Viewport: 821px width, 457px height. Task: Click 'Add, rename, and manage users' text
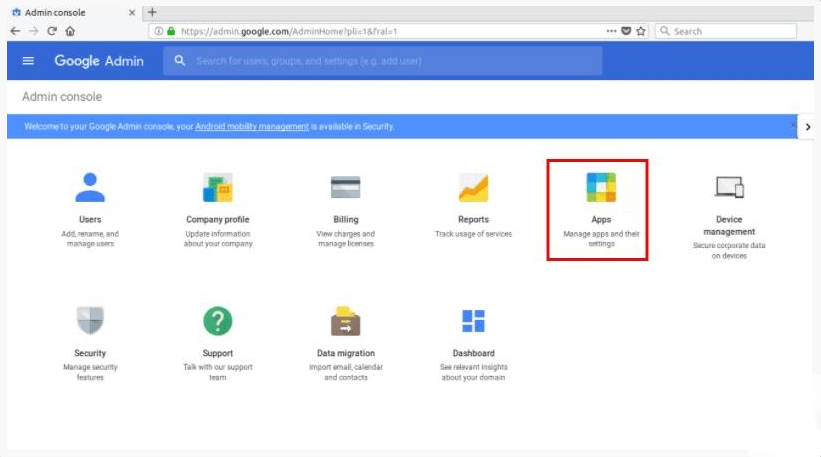pyautogui.click(x=90, y=239)
